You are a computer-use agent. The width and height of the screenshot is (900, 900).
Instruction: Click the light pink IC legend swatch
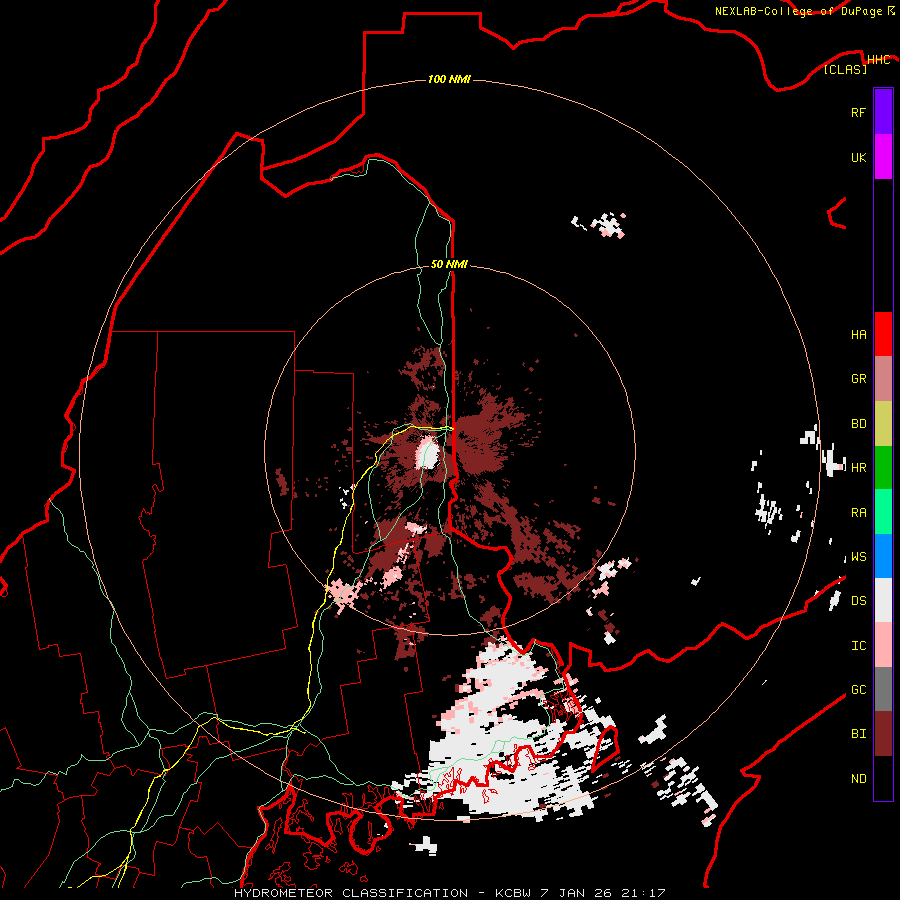click(x=883, y=645)
